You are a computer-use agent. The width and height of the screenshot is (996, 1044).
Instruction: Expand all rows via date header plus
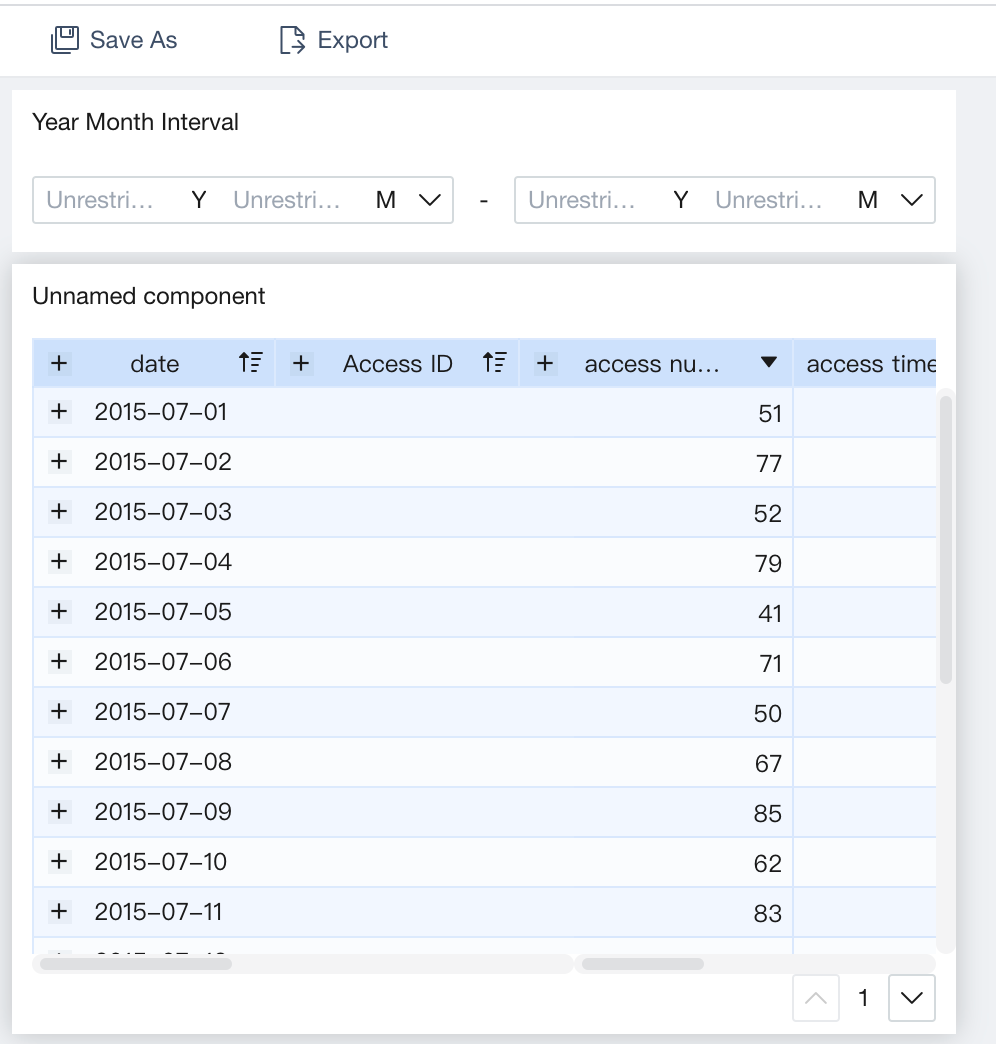point(59,364)
